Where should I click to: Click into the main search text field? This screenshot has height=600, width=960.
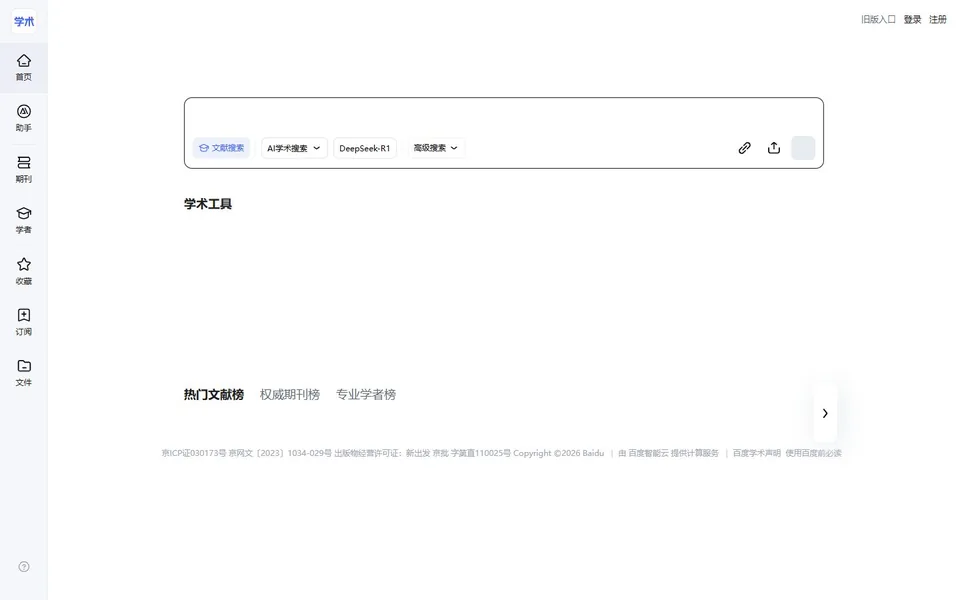pyautogui.click(x=503, y=116)
